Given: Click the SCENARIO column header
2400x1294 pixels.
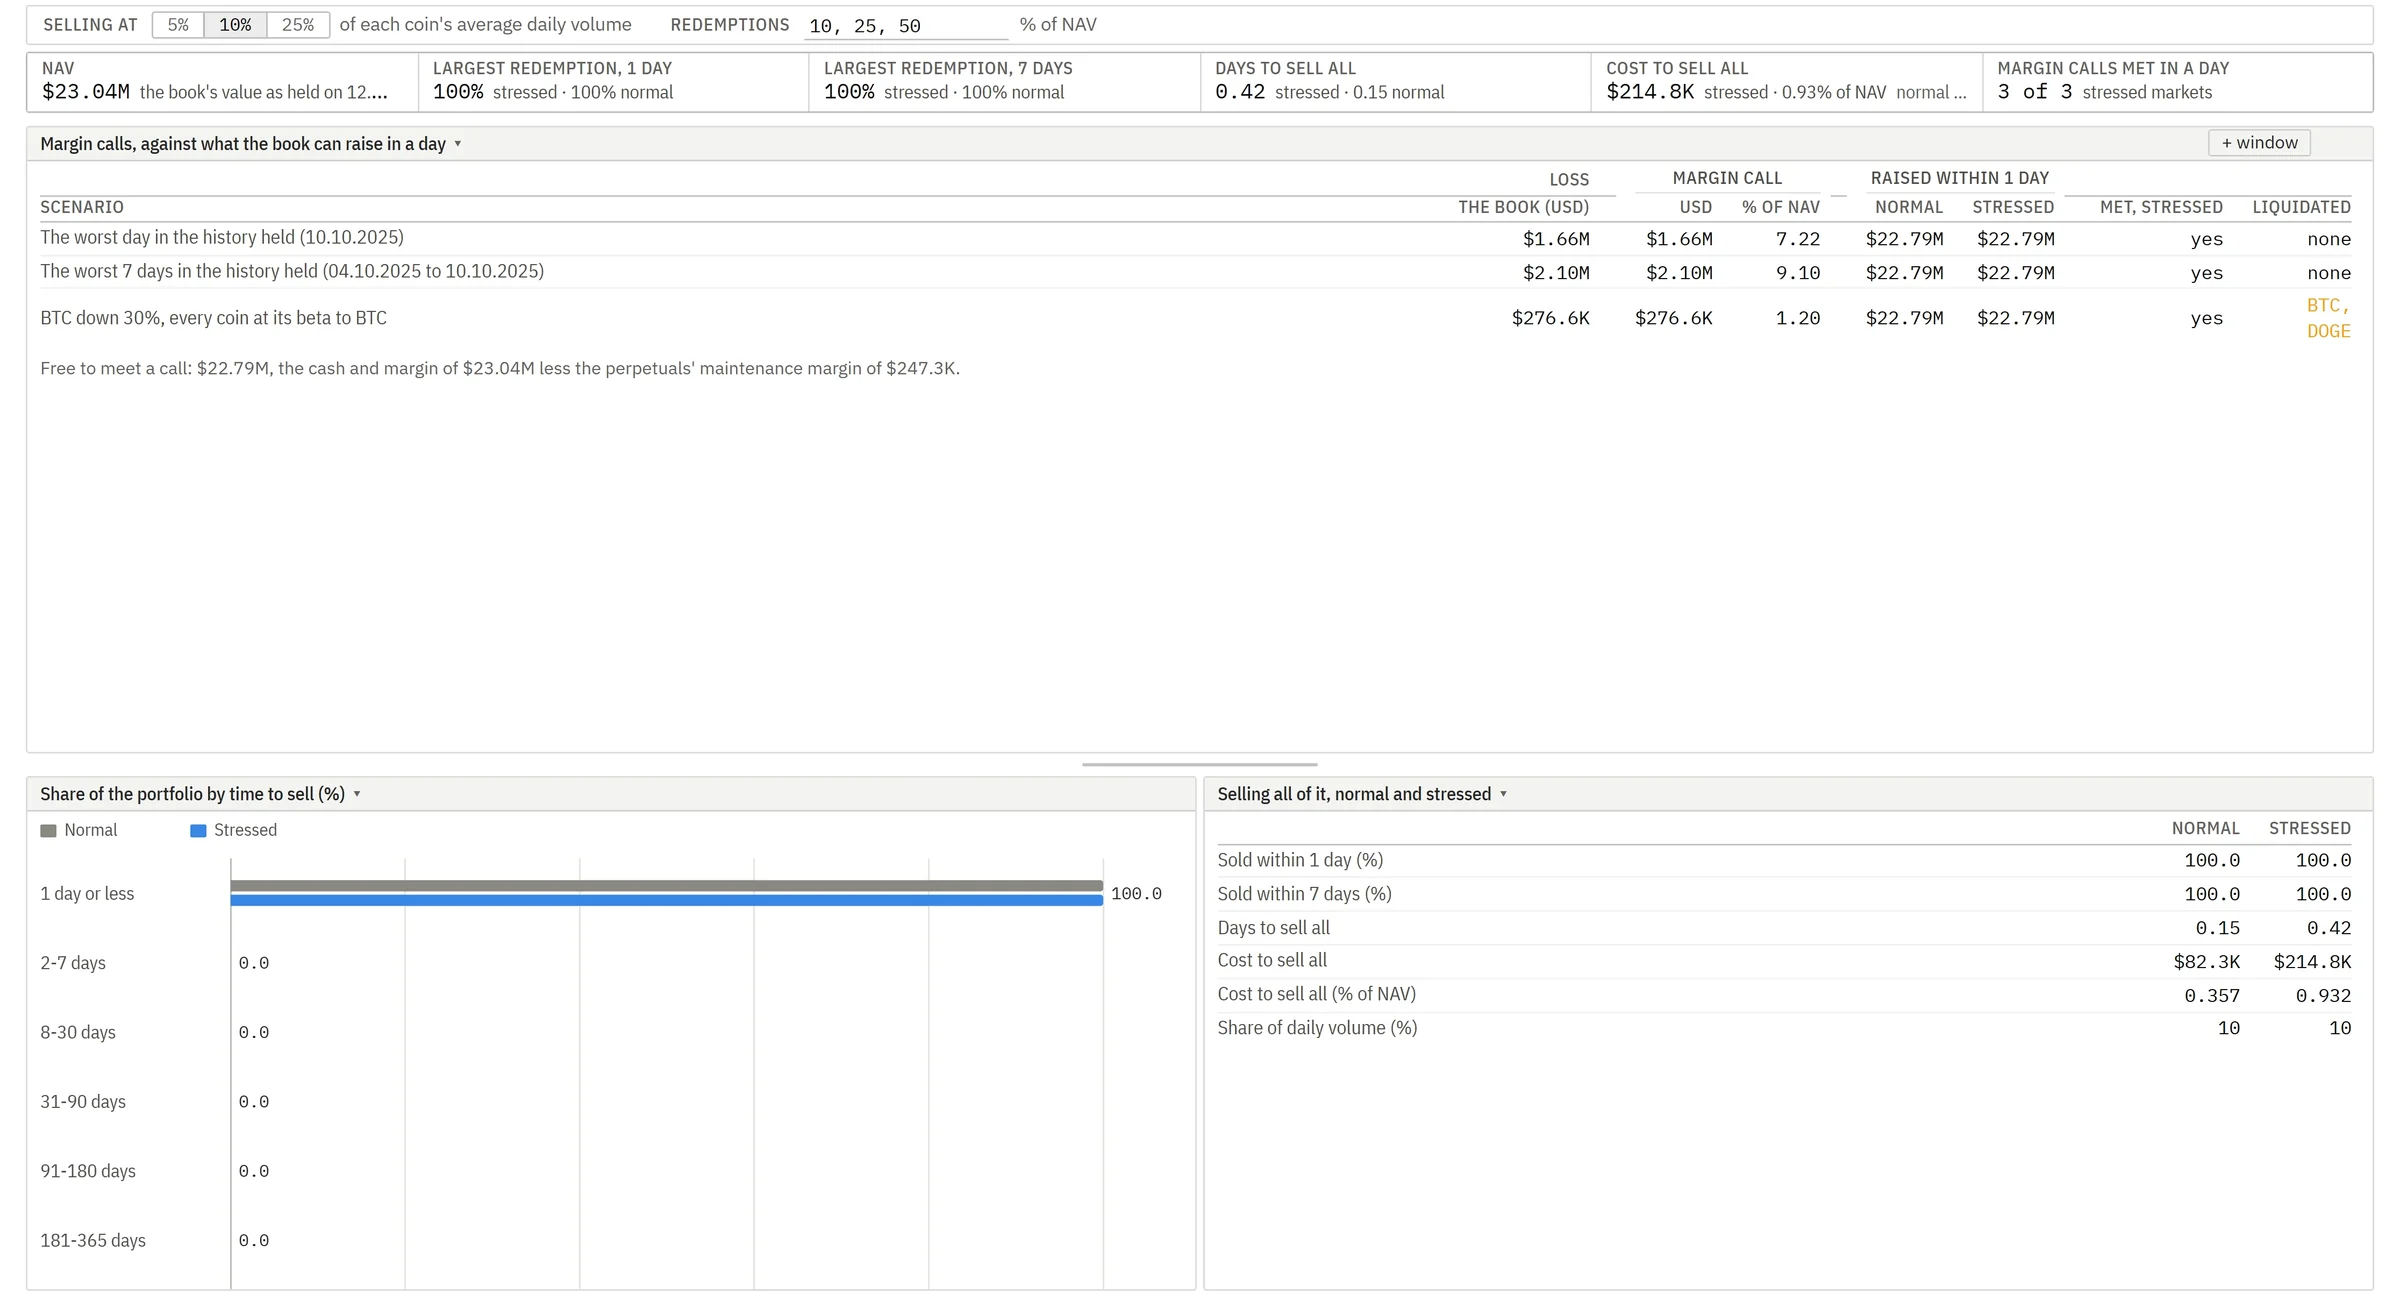Looking at the screenshot, I should pos(82,207).
